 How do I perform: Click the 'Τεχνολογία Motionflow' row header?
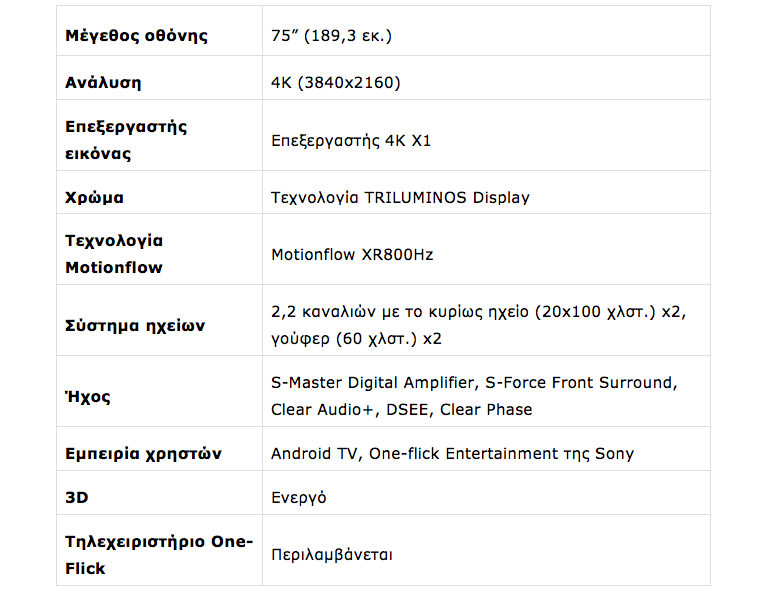point(114,254)
